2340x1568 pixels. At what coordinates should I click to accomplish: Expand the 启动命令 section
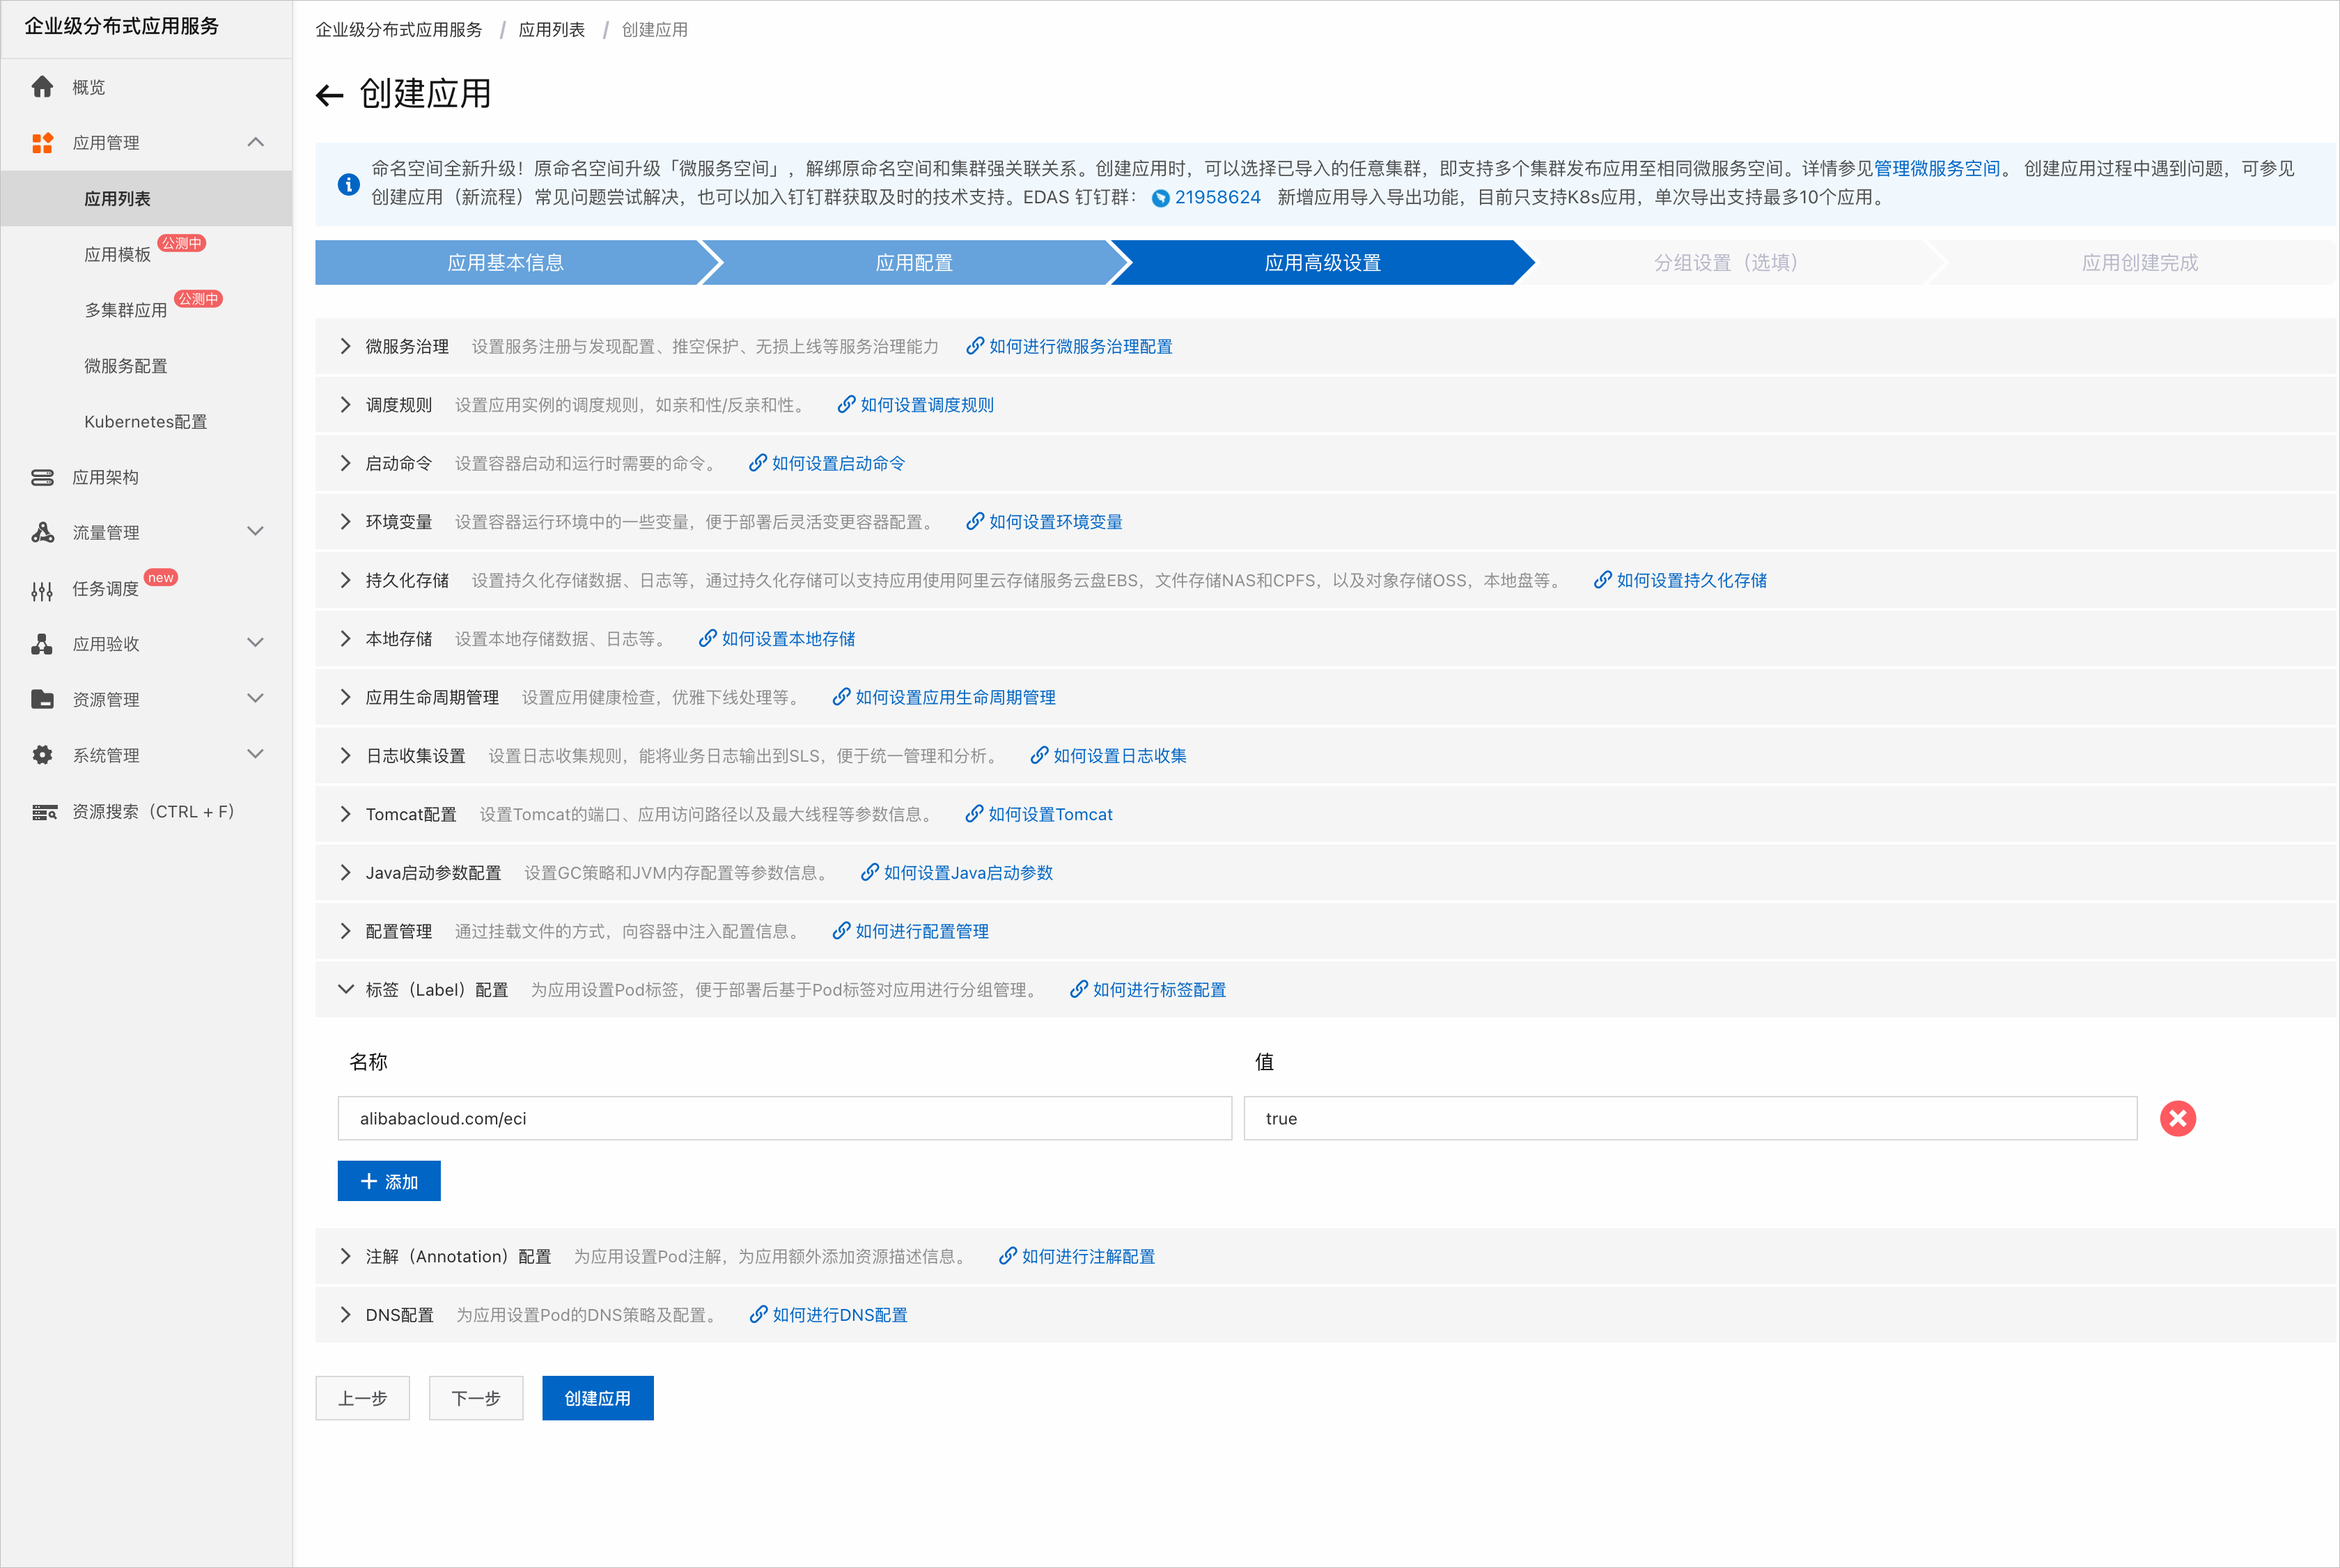coord(345,463)
